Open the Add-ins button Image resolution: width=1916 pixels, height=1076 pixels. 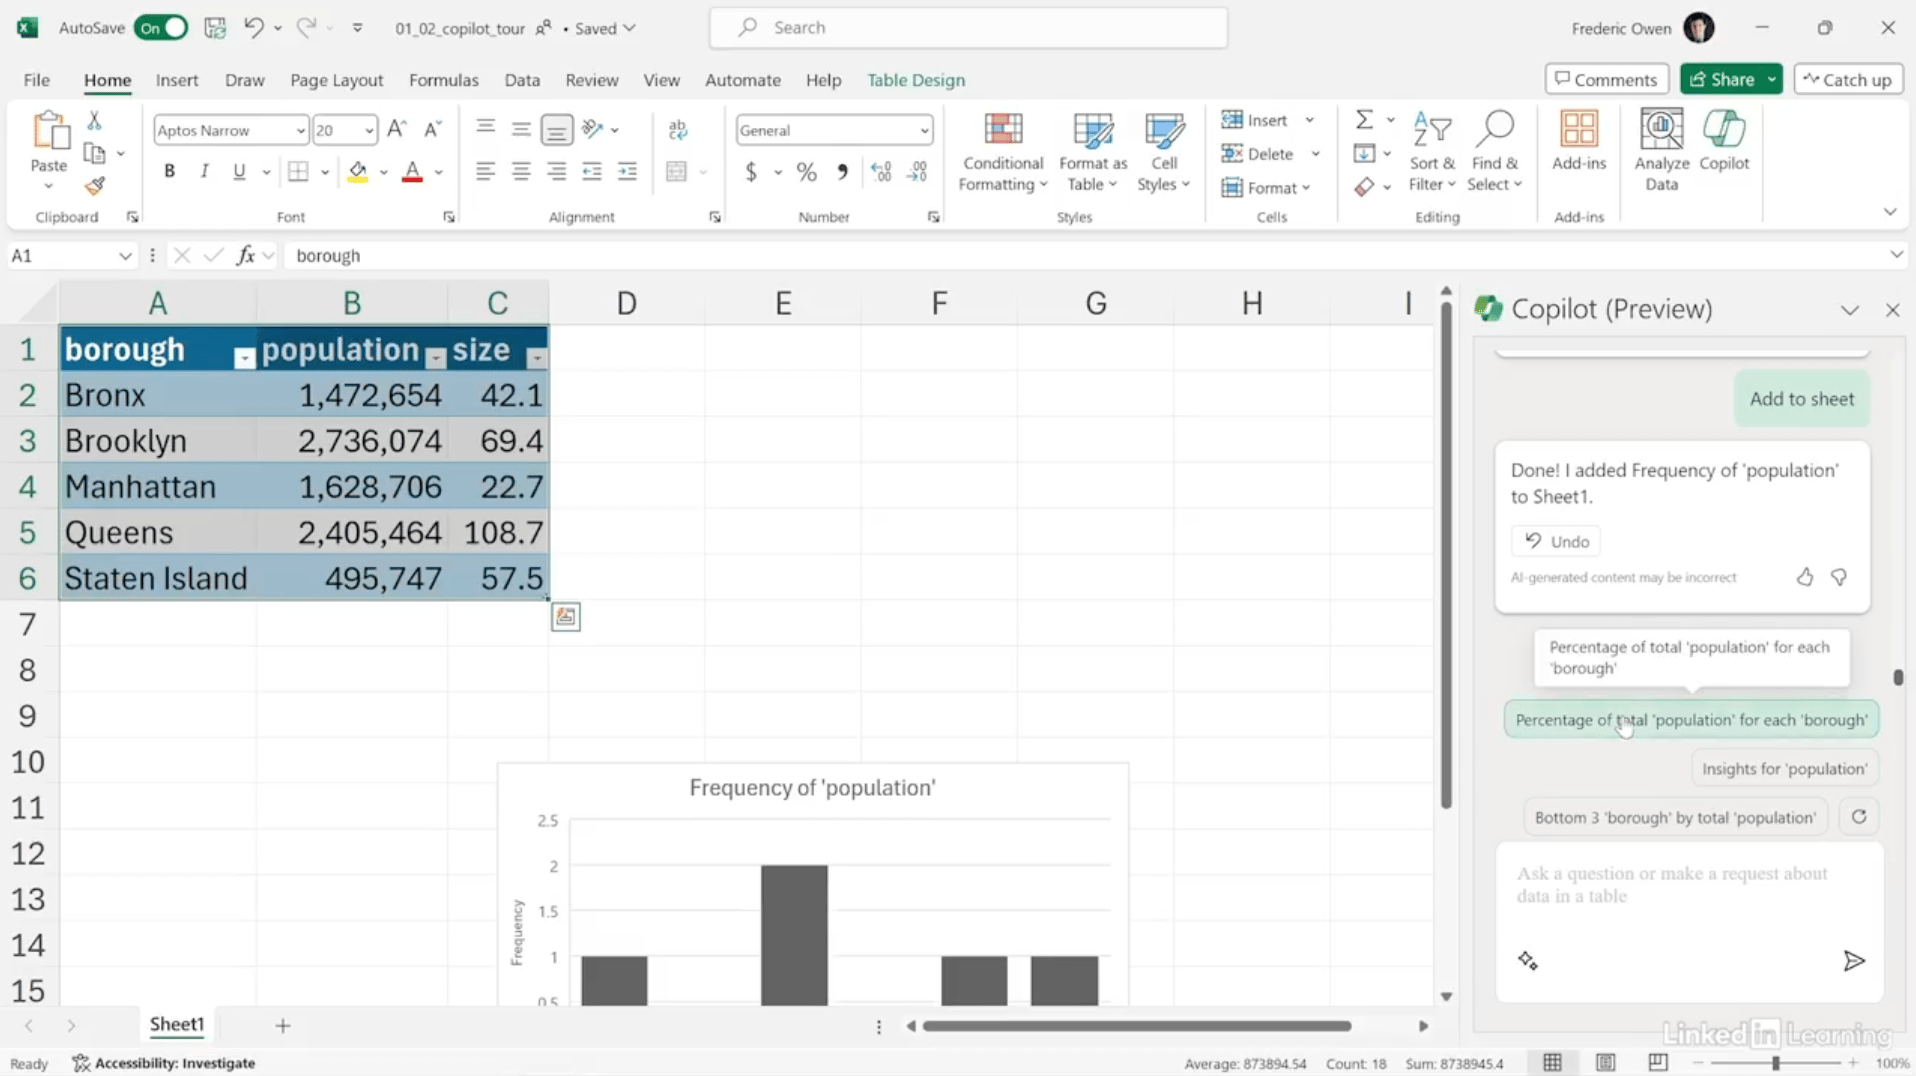(1579, 142)
